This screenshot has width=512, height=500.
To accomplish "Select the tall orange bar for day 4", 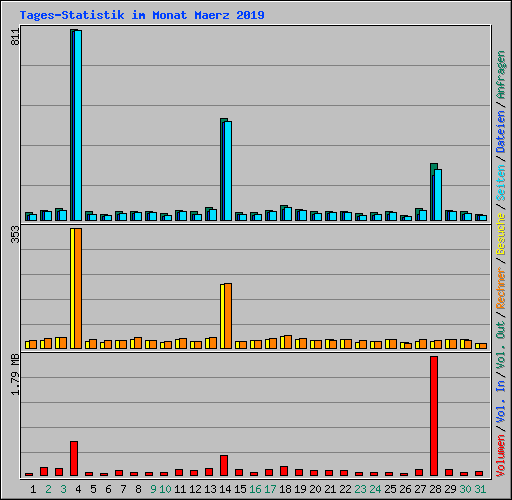I will click(78, 289).
